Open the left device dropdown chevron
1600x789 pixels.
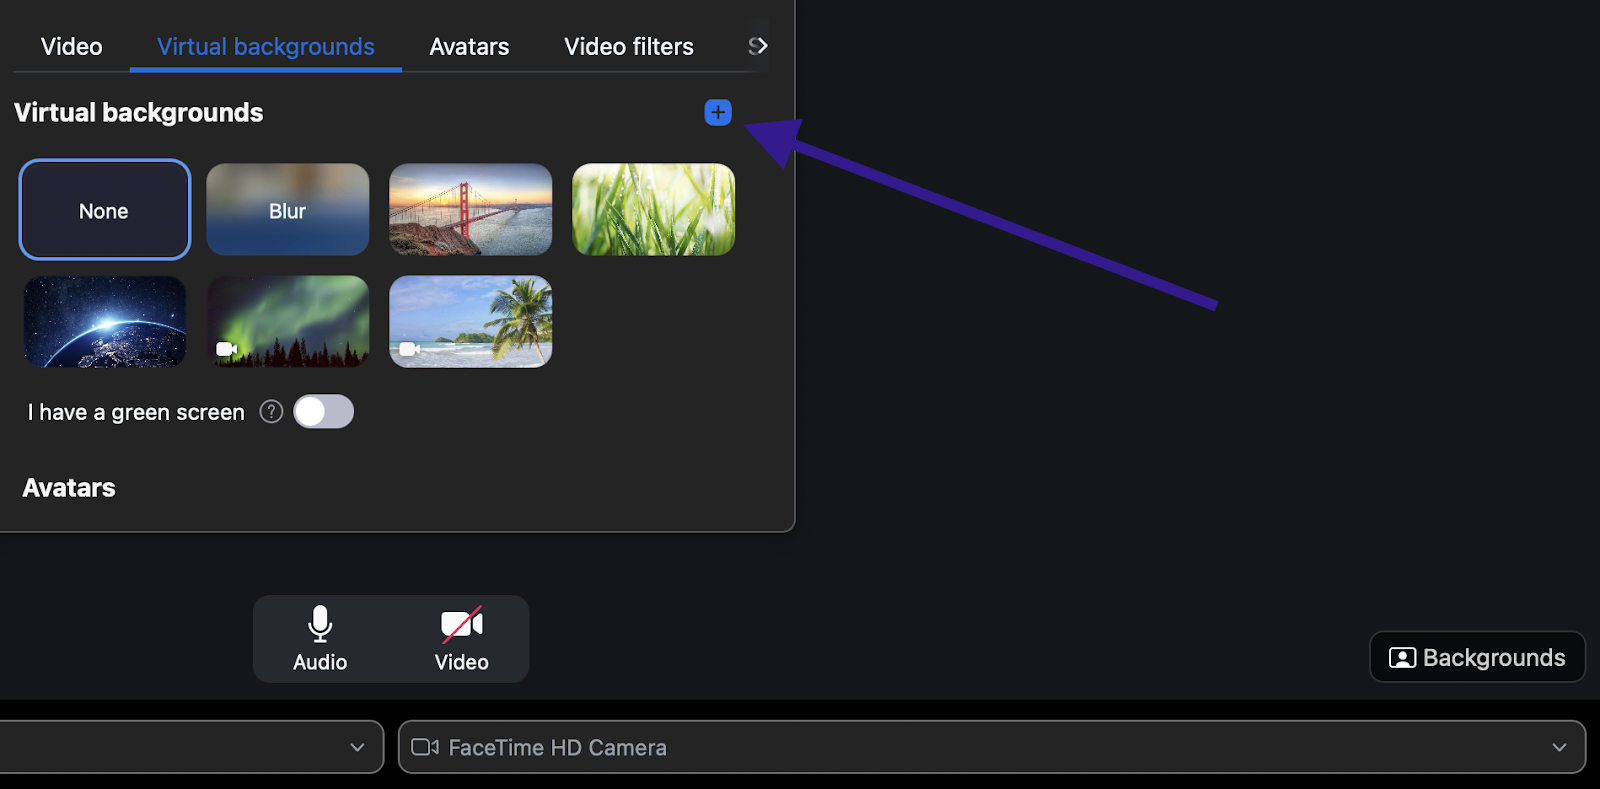(357, 747)
